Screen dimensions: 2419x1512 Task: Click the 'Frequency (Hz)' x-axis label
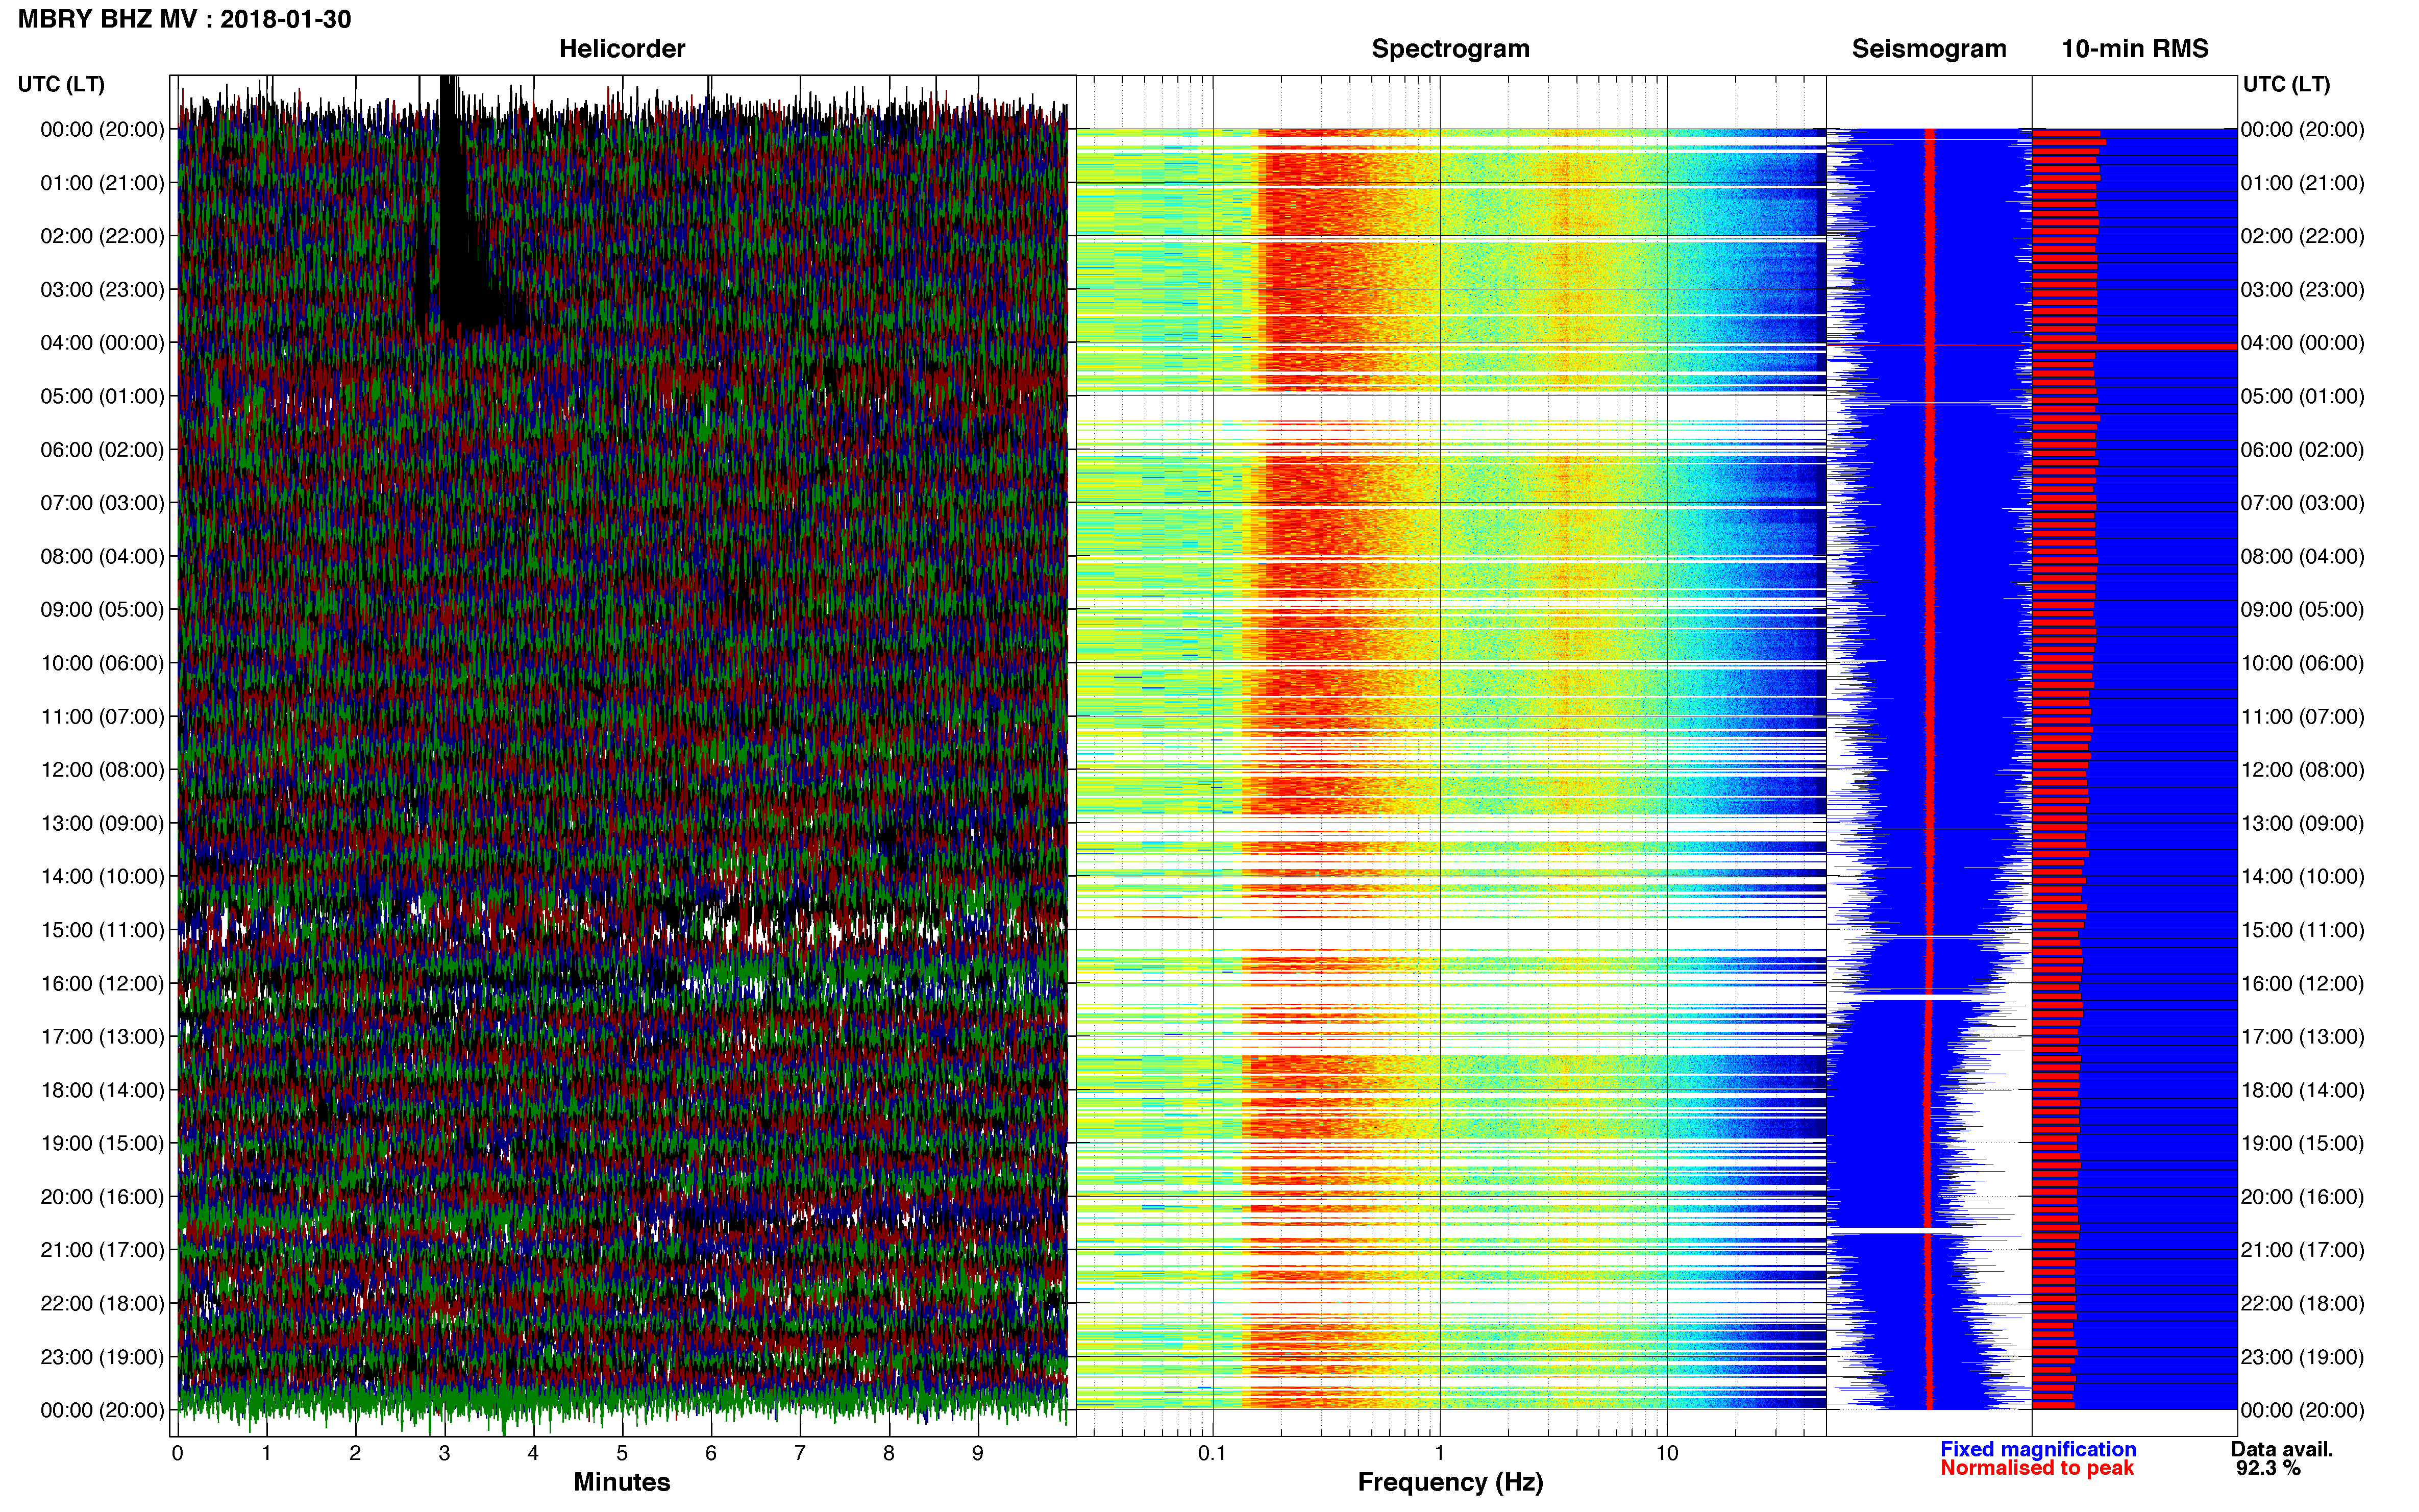coord(1450,1483)
